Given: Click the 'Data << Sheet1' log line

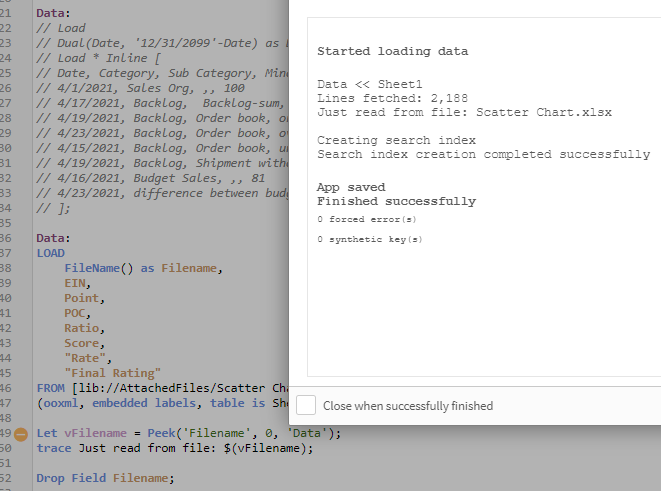Looking at the screenshot, I should tap(370, 84).
